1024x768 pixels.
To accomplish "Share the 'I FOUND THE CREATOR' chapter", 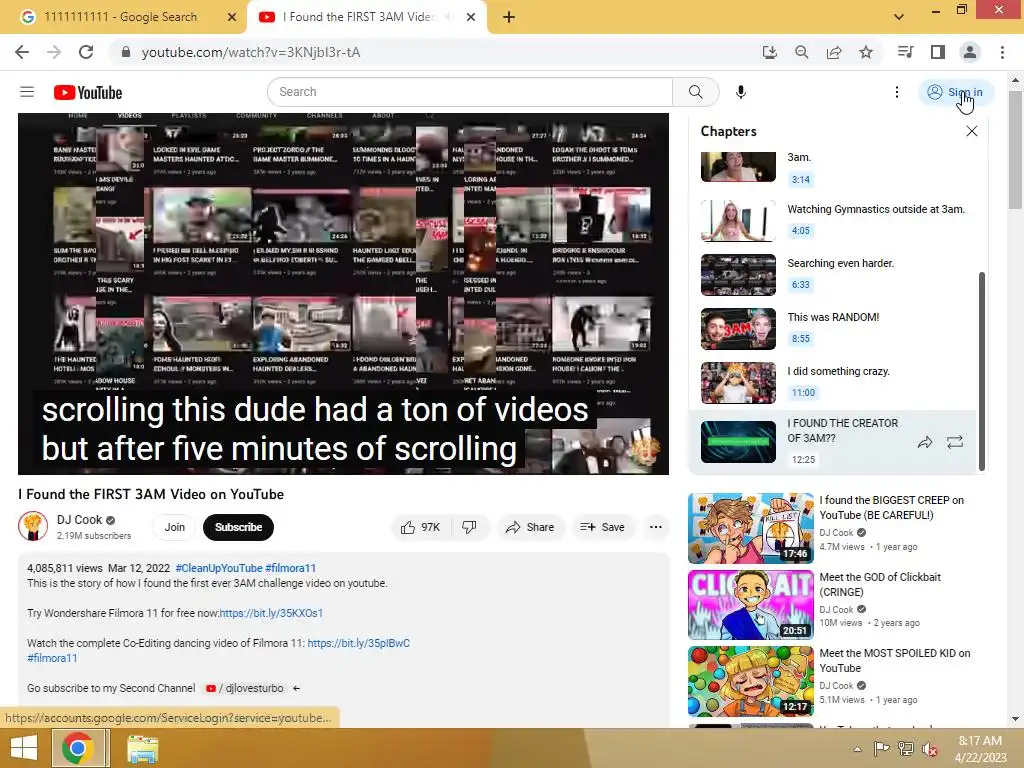I will (x=925, y=442).
